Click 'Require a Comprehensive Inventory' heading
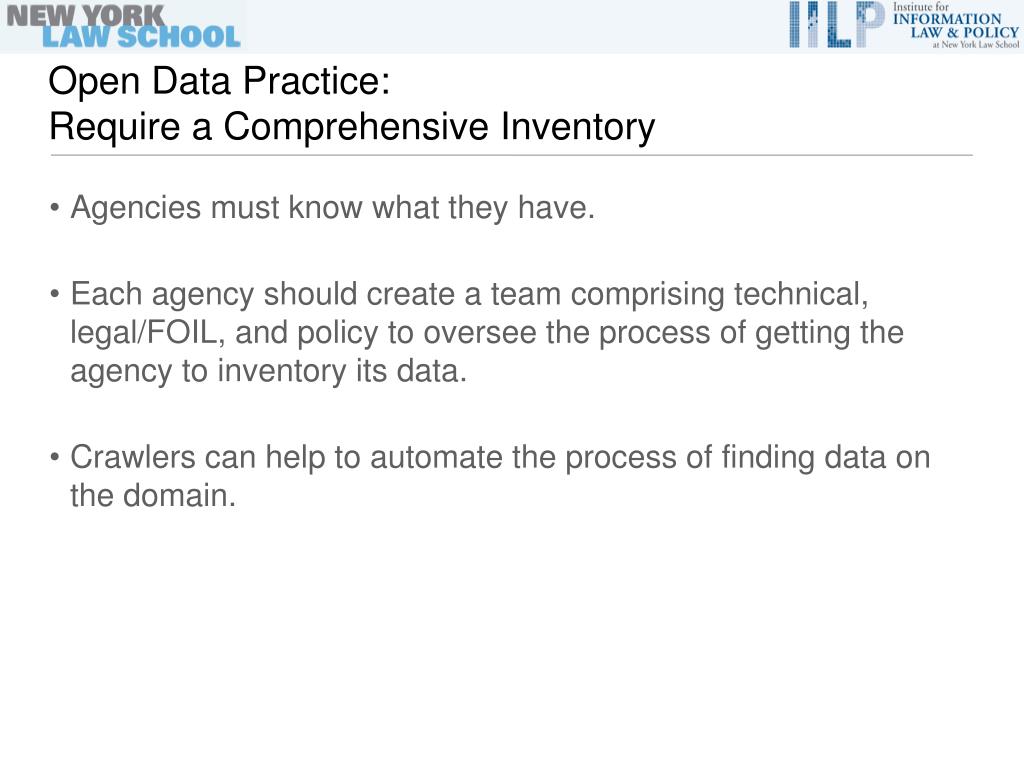Image resolution: width=1024 pixels, height=768 pixels. pos(352,127)
